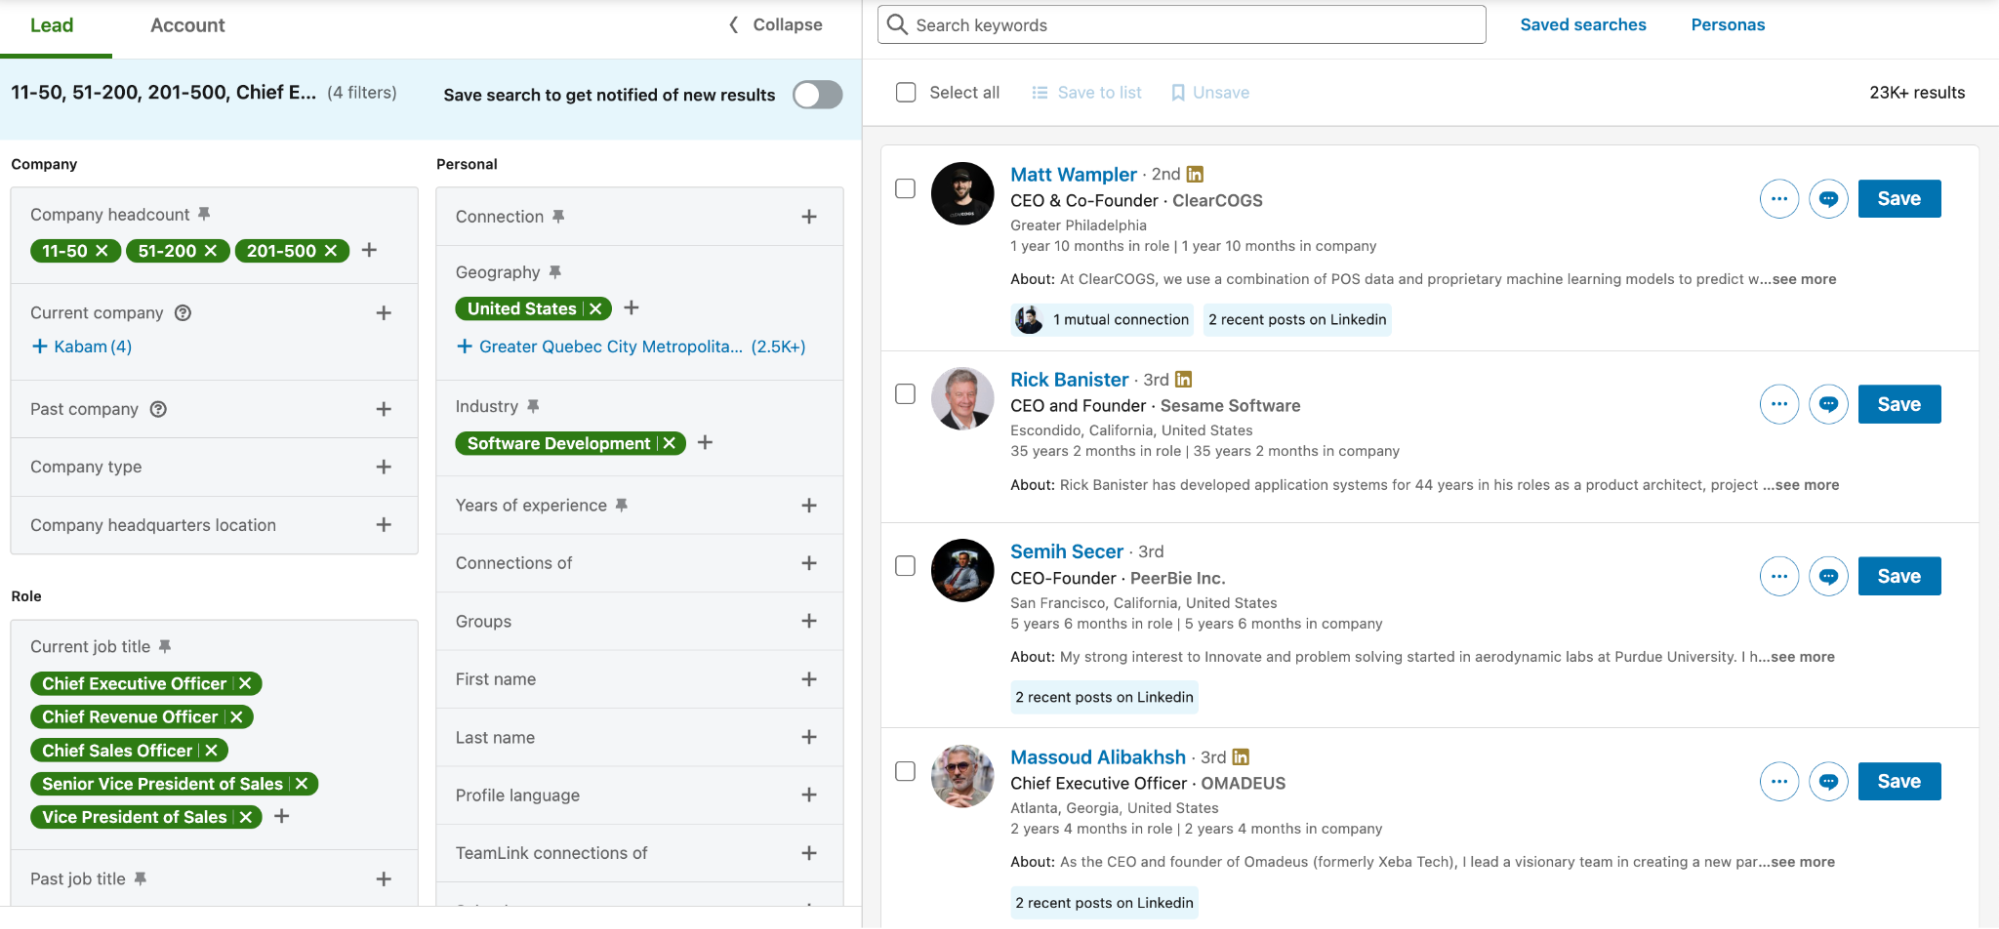Expand the Past company filter
The width and height of the screenshot is (1999, 929).
click(383, 409)
